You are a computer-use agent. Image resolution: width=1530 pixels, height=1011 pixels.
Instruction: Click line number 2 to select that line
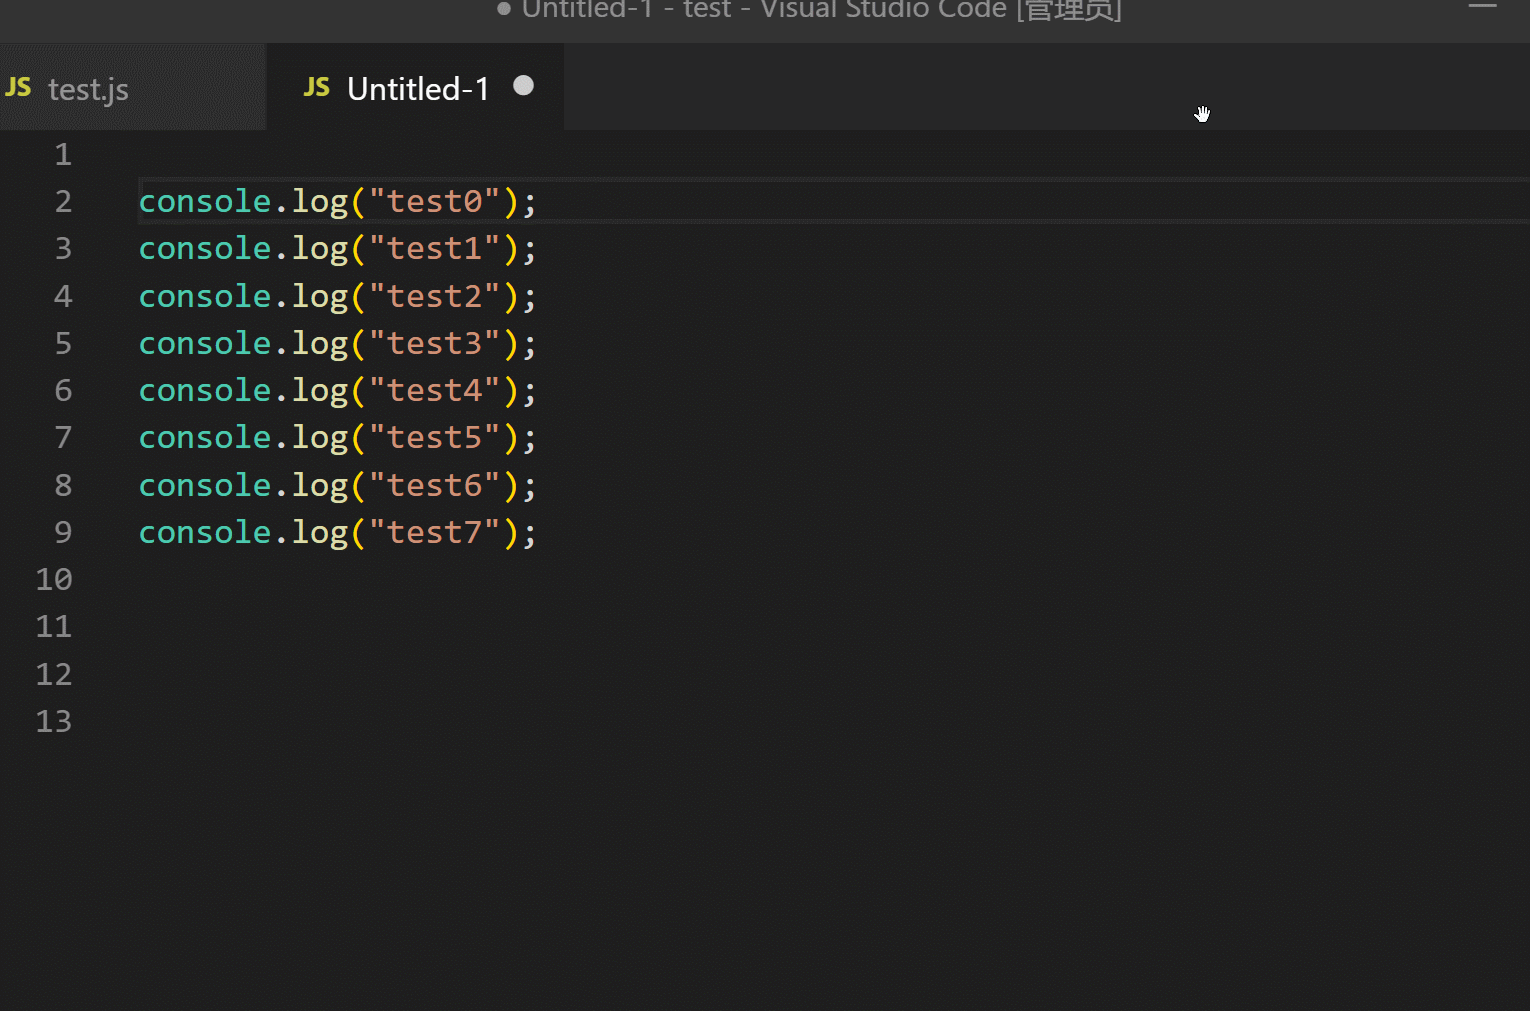(x=63, y=200)
